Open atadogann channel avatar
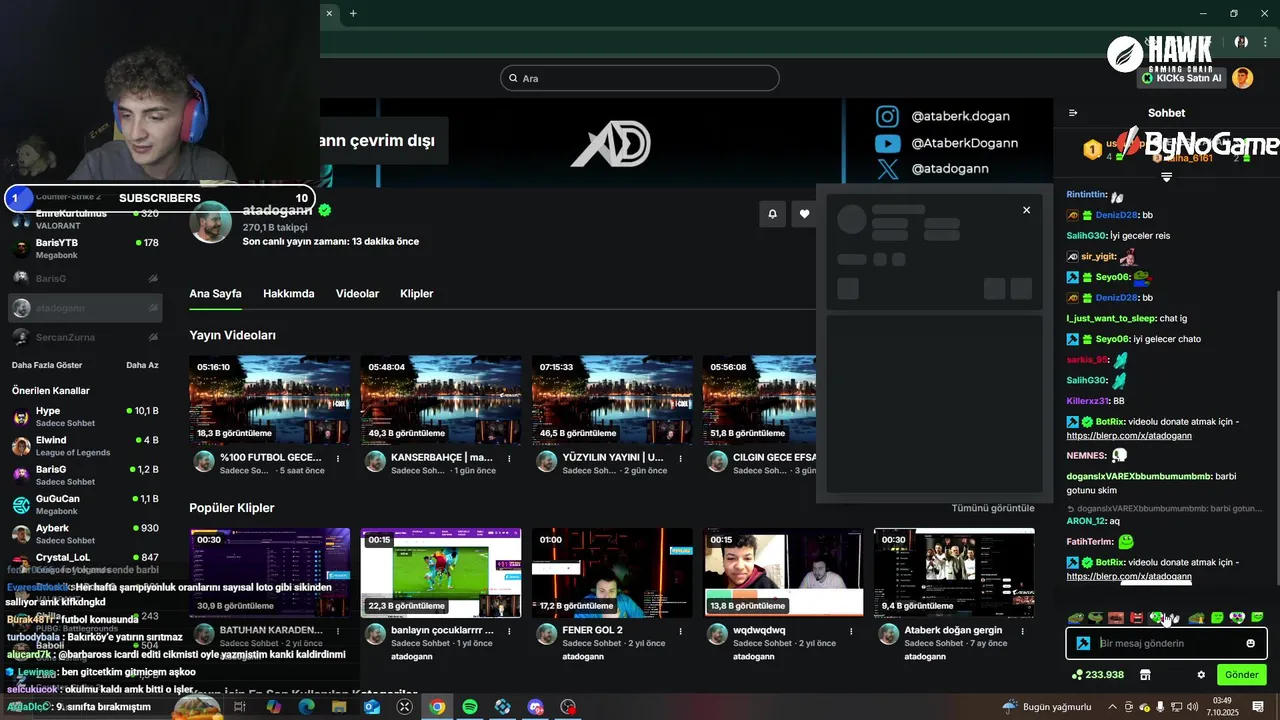 coord(211,222)
